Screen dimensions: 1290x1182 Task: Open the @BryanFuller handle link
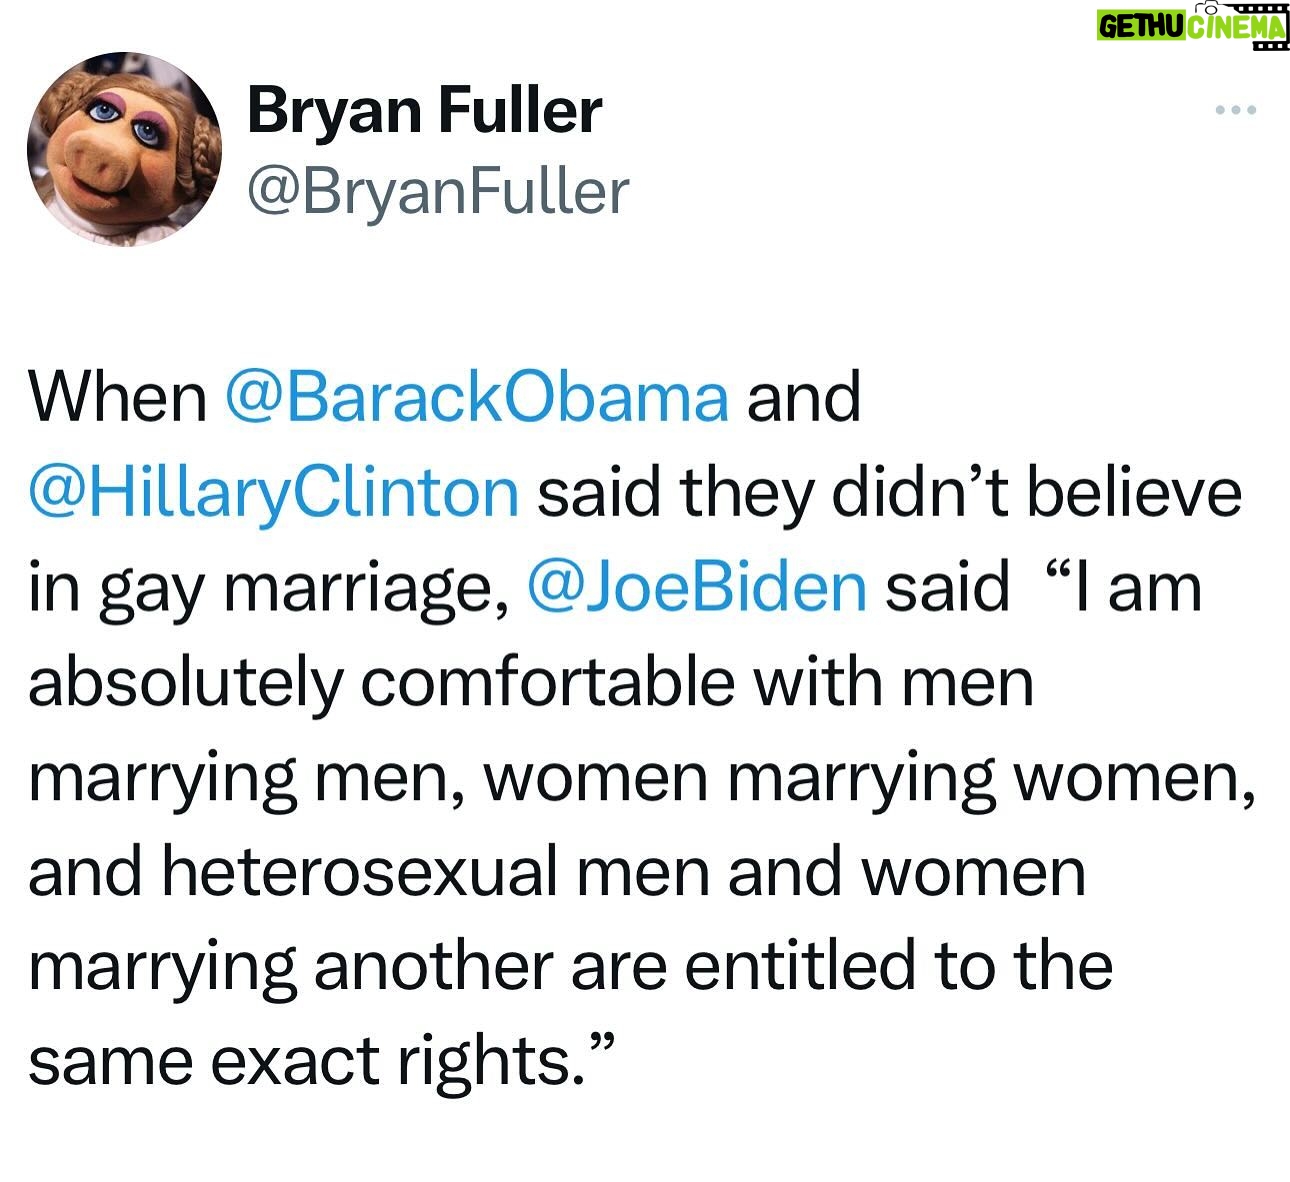pos(438,191)
